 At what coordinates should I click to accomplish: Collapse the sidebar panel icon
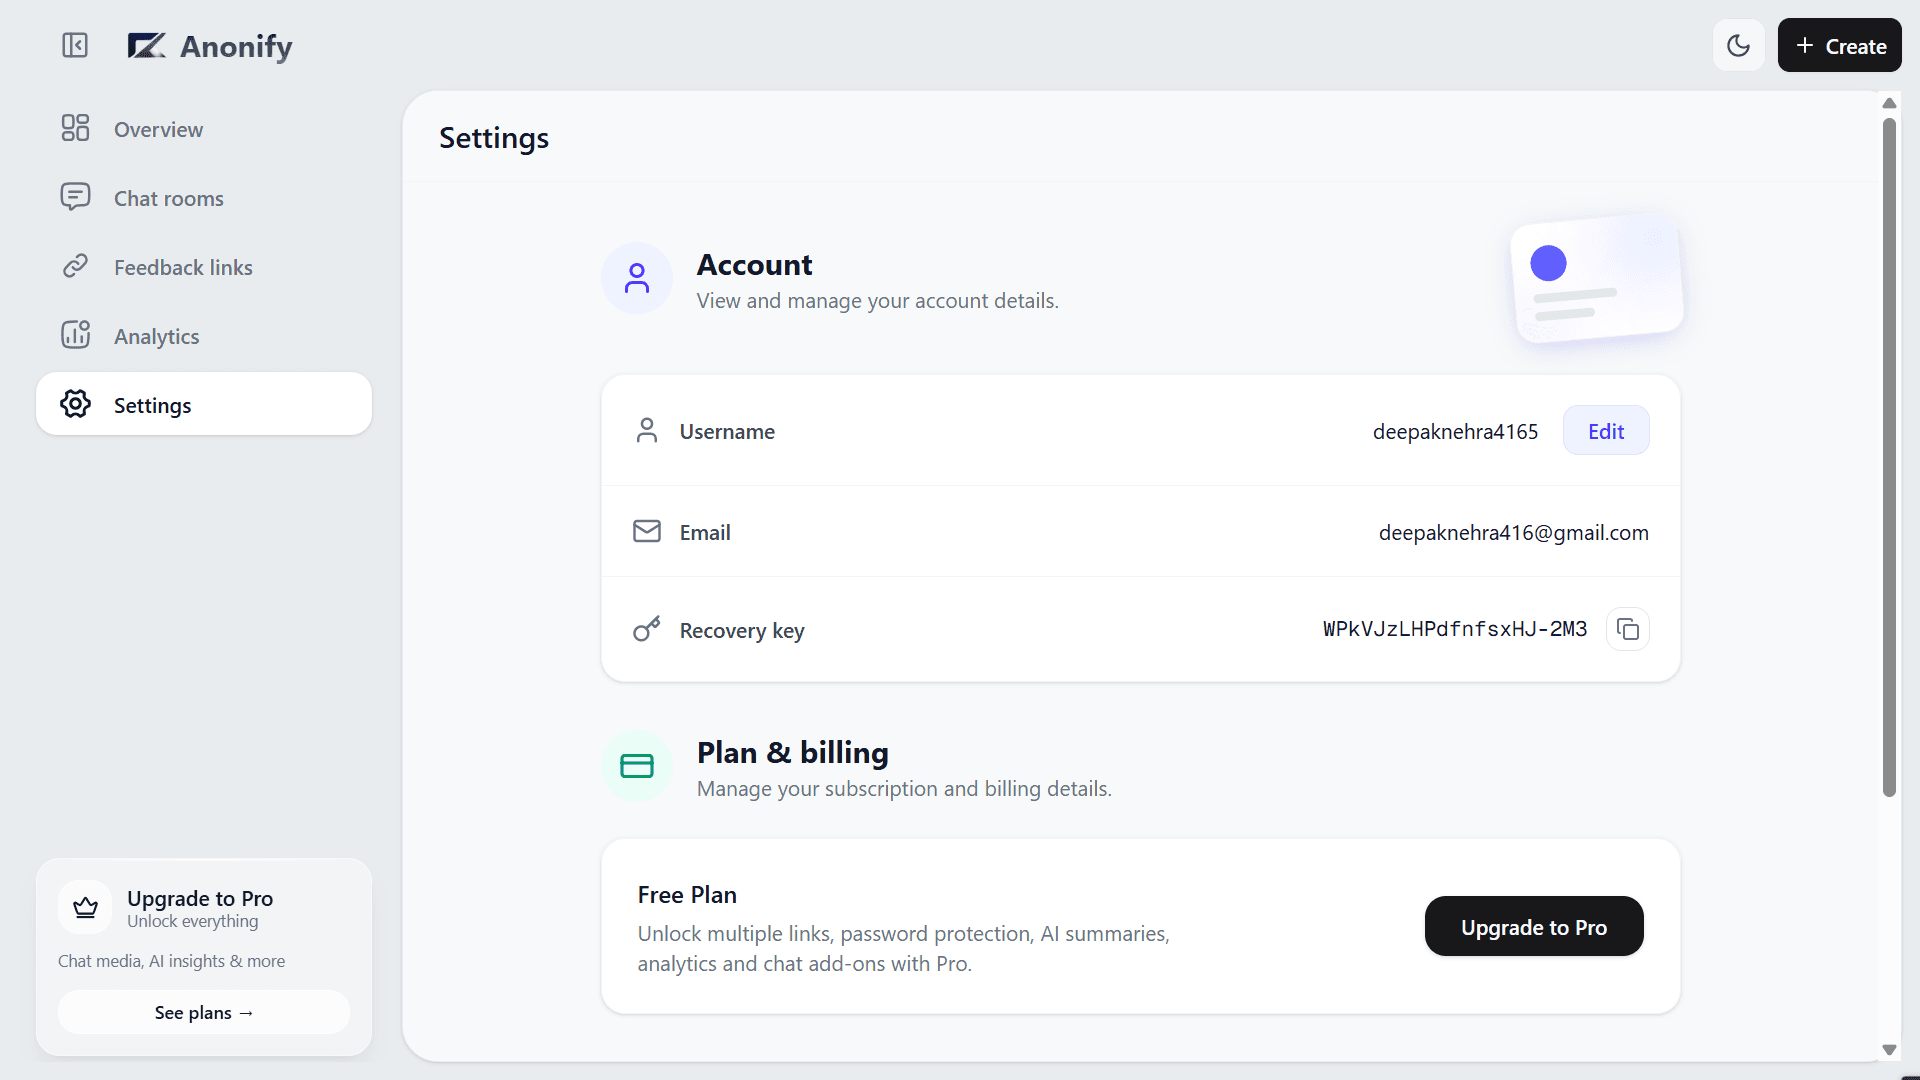click(75, 45)
